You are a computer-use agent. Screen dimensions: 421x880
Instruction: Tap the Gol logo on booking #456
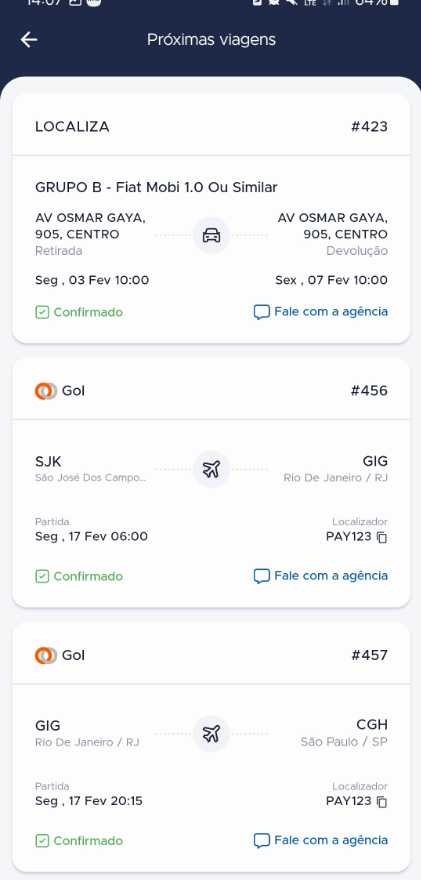(x=46, y=391)
